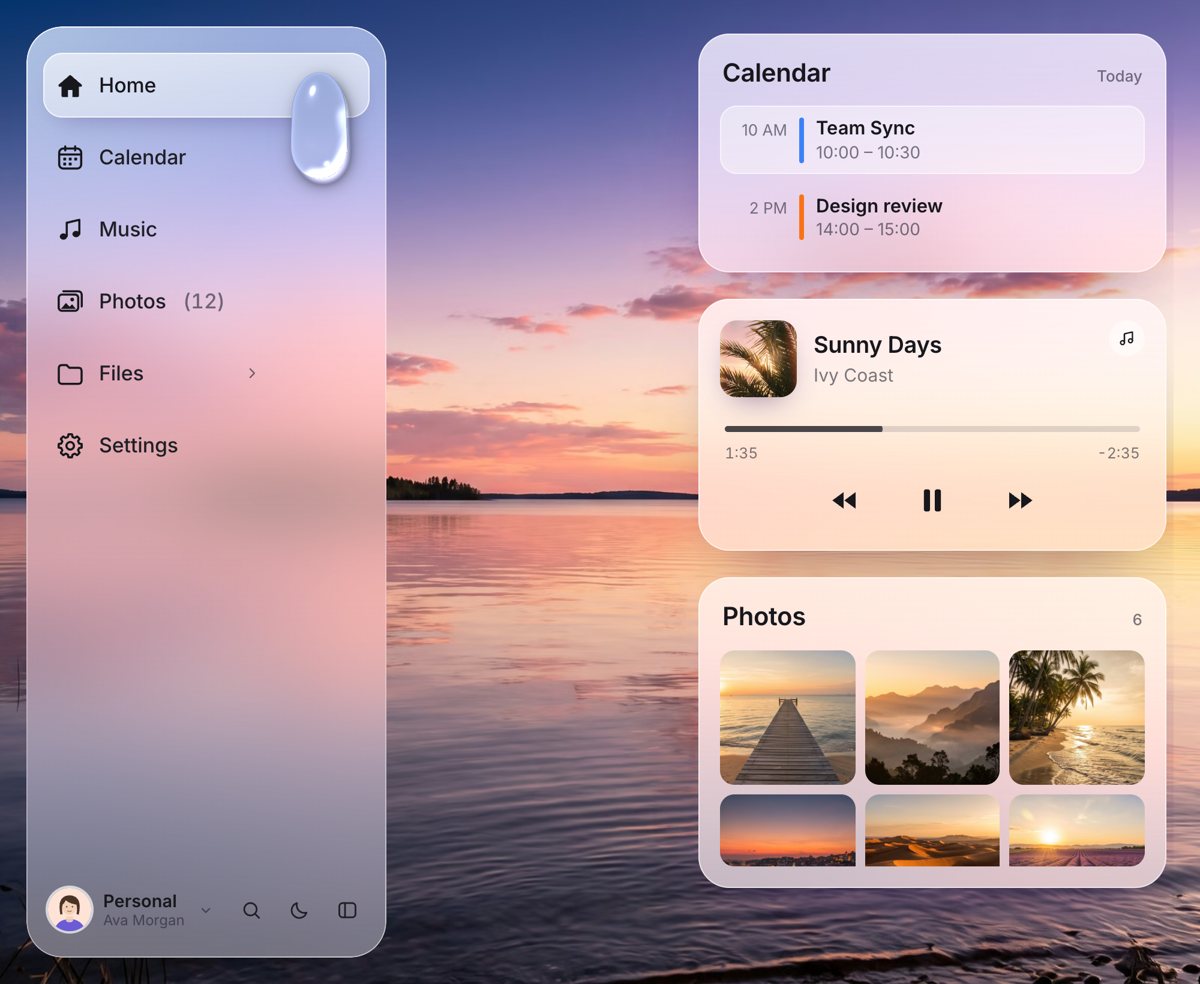Open the Calendar menu label
The height and width of the screenshot is (984, 1200).
[142, 158]
